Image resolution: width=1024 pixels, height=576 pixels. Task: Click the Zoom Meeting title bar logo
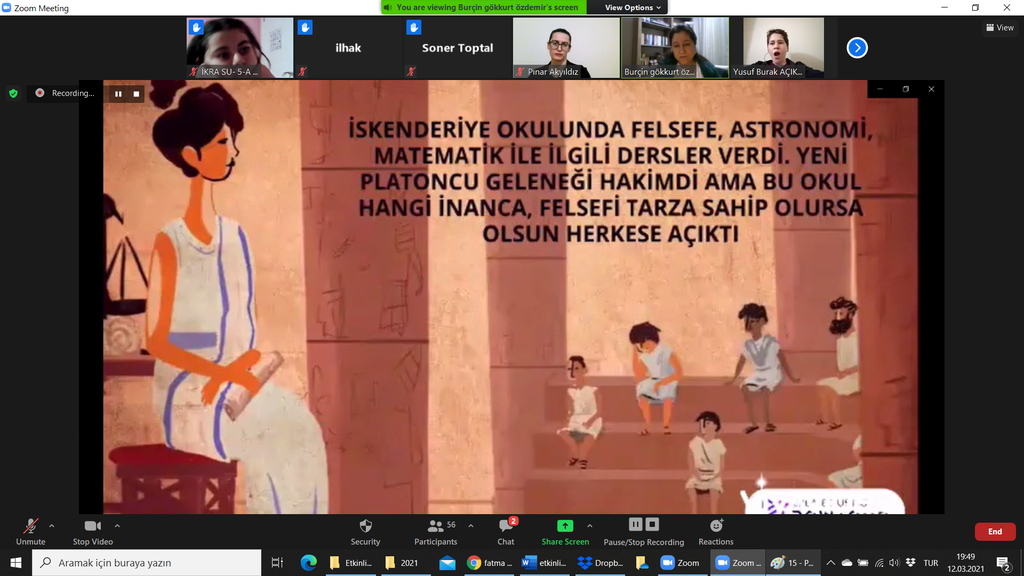[x=7, y=8]
